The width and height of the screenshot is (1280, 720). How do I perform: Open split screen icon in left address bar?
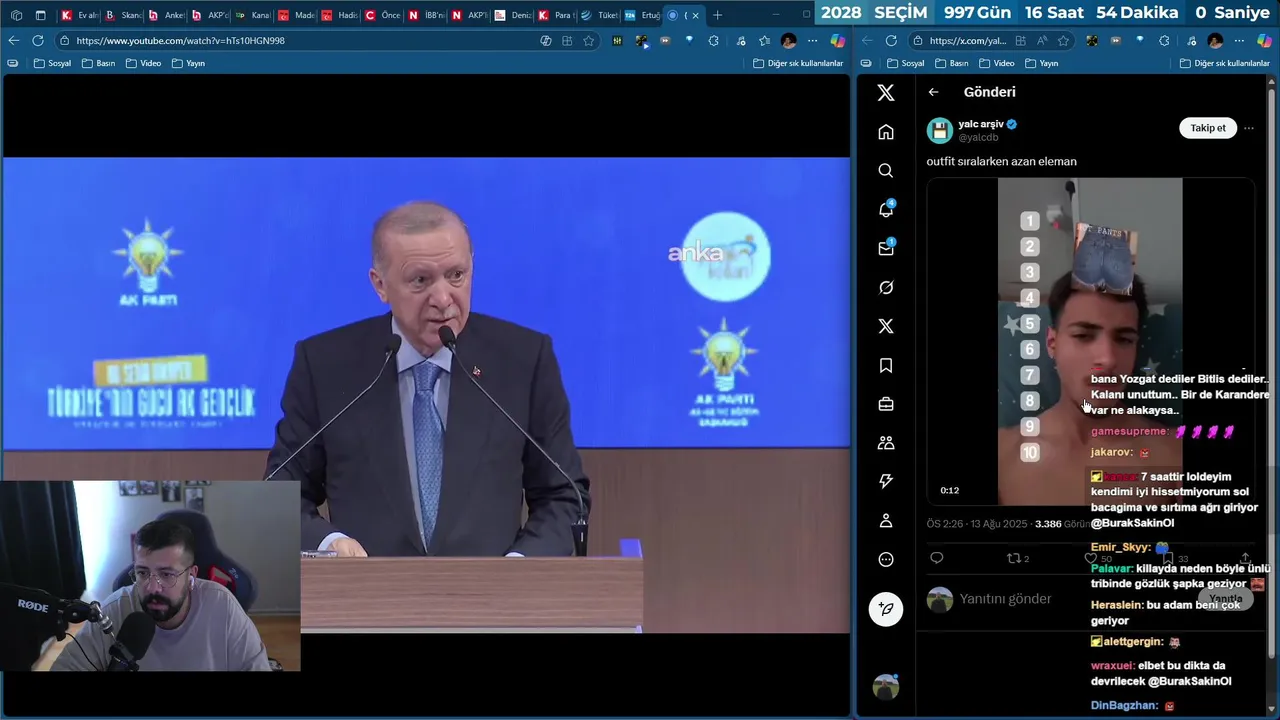567,41
